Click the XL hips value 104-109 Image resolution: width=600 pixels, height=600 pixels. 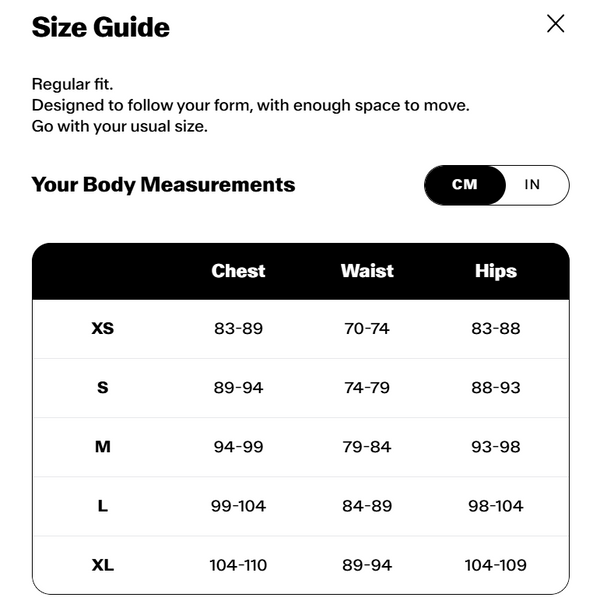pos(496,565)
